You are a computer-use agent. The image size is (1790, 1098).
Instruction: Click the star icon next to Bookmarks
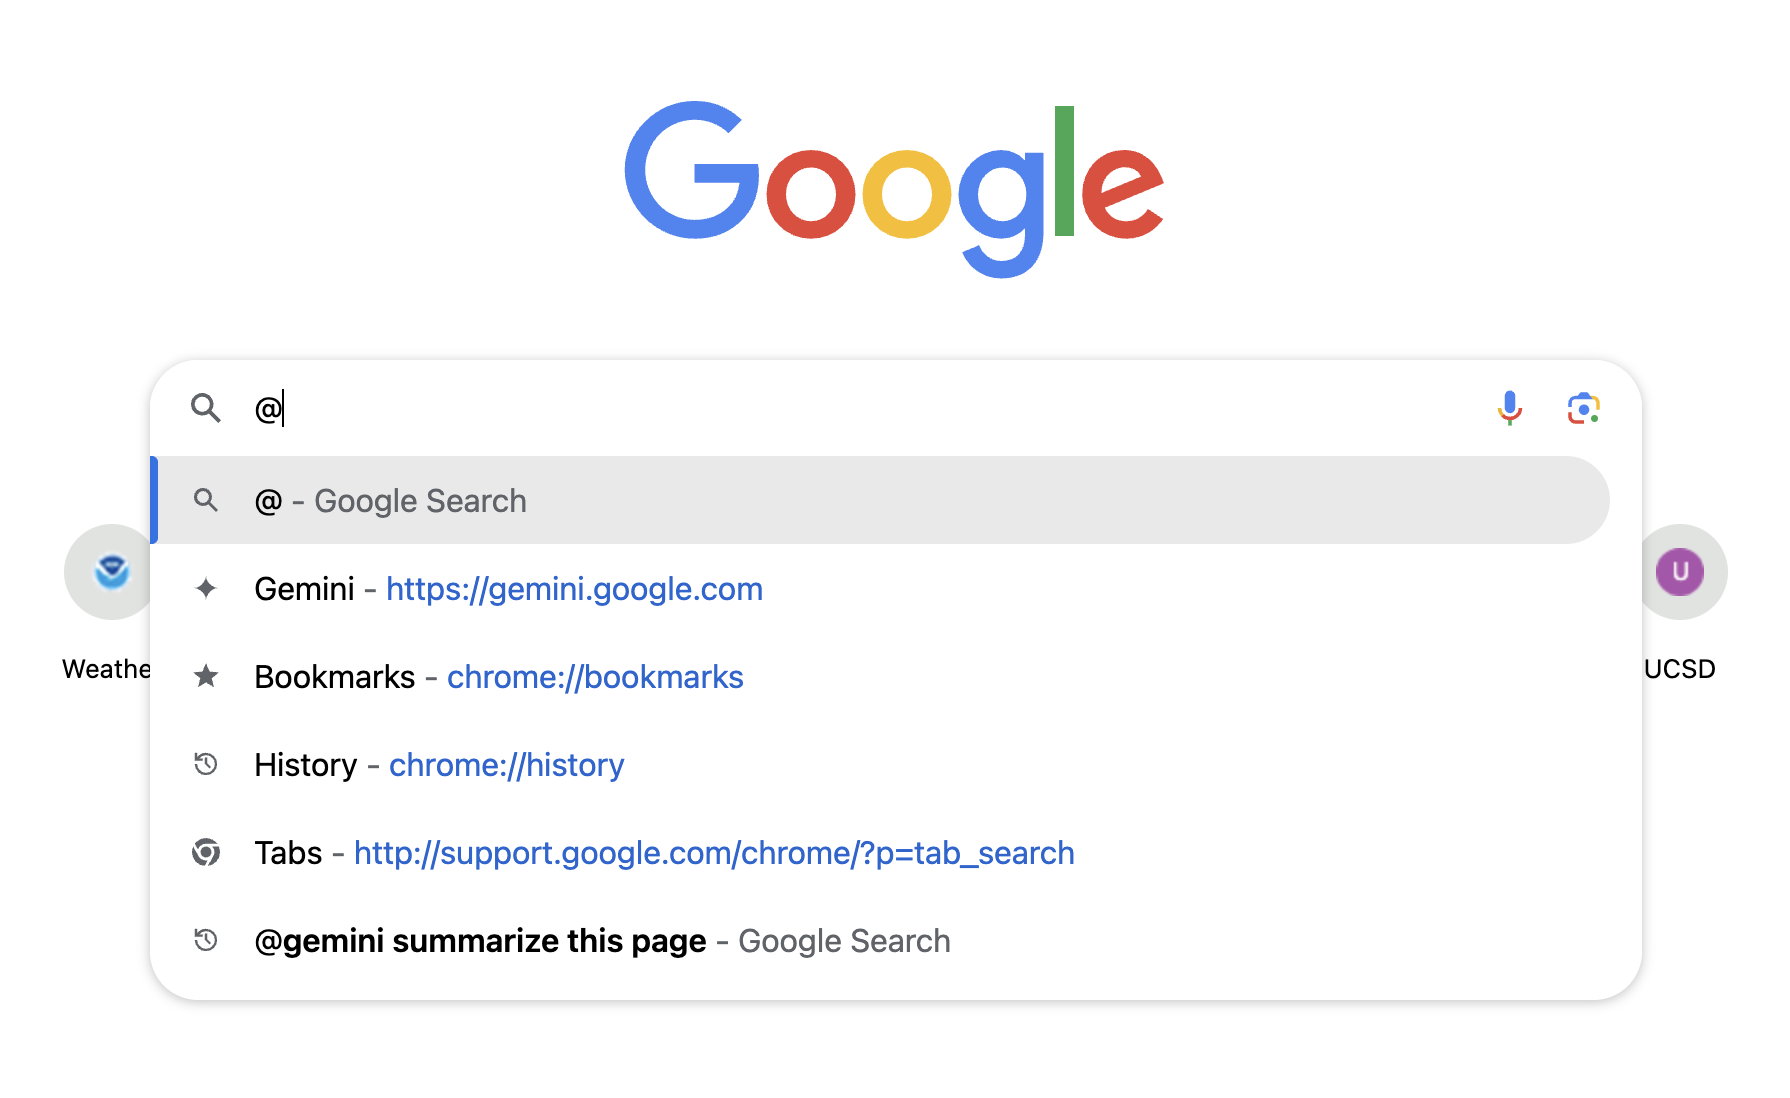point(206,677)
